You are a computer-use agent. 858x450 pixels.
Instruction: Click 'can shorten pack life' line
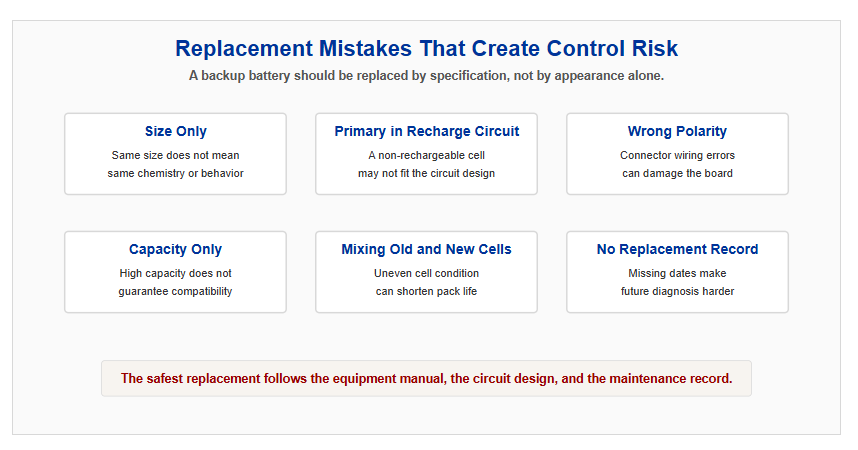[427, 292]
